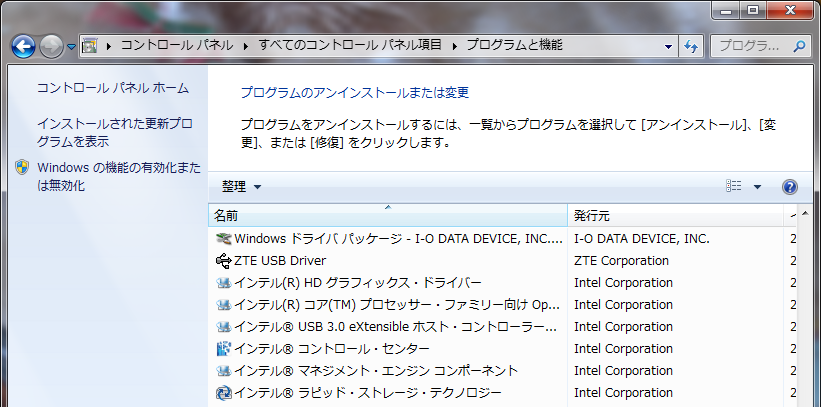Click icon of インテル® マネジメント・エンジン row
821x407 pixels.
[223, 371]
